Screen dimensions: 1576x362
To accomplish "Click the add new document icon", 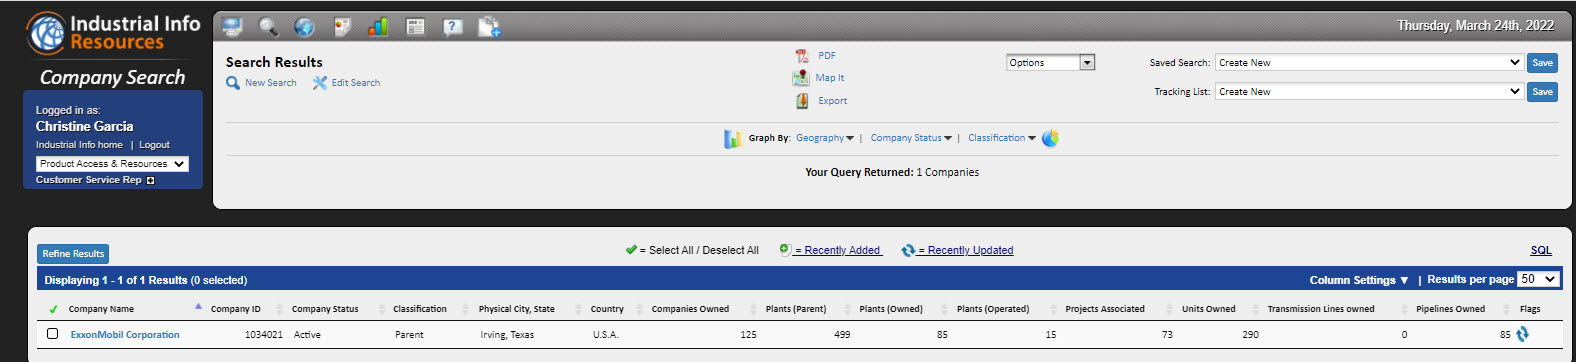I will (489, 27).
